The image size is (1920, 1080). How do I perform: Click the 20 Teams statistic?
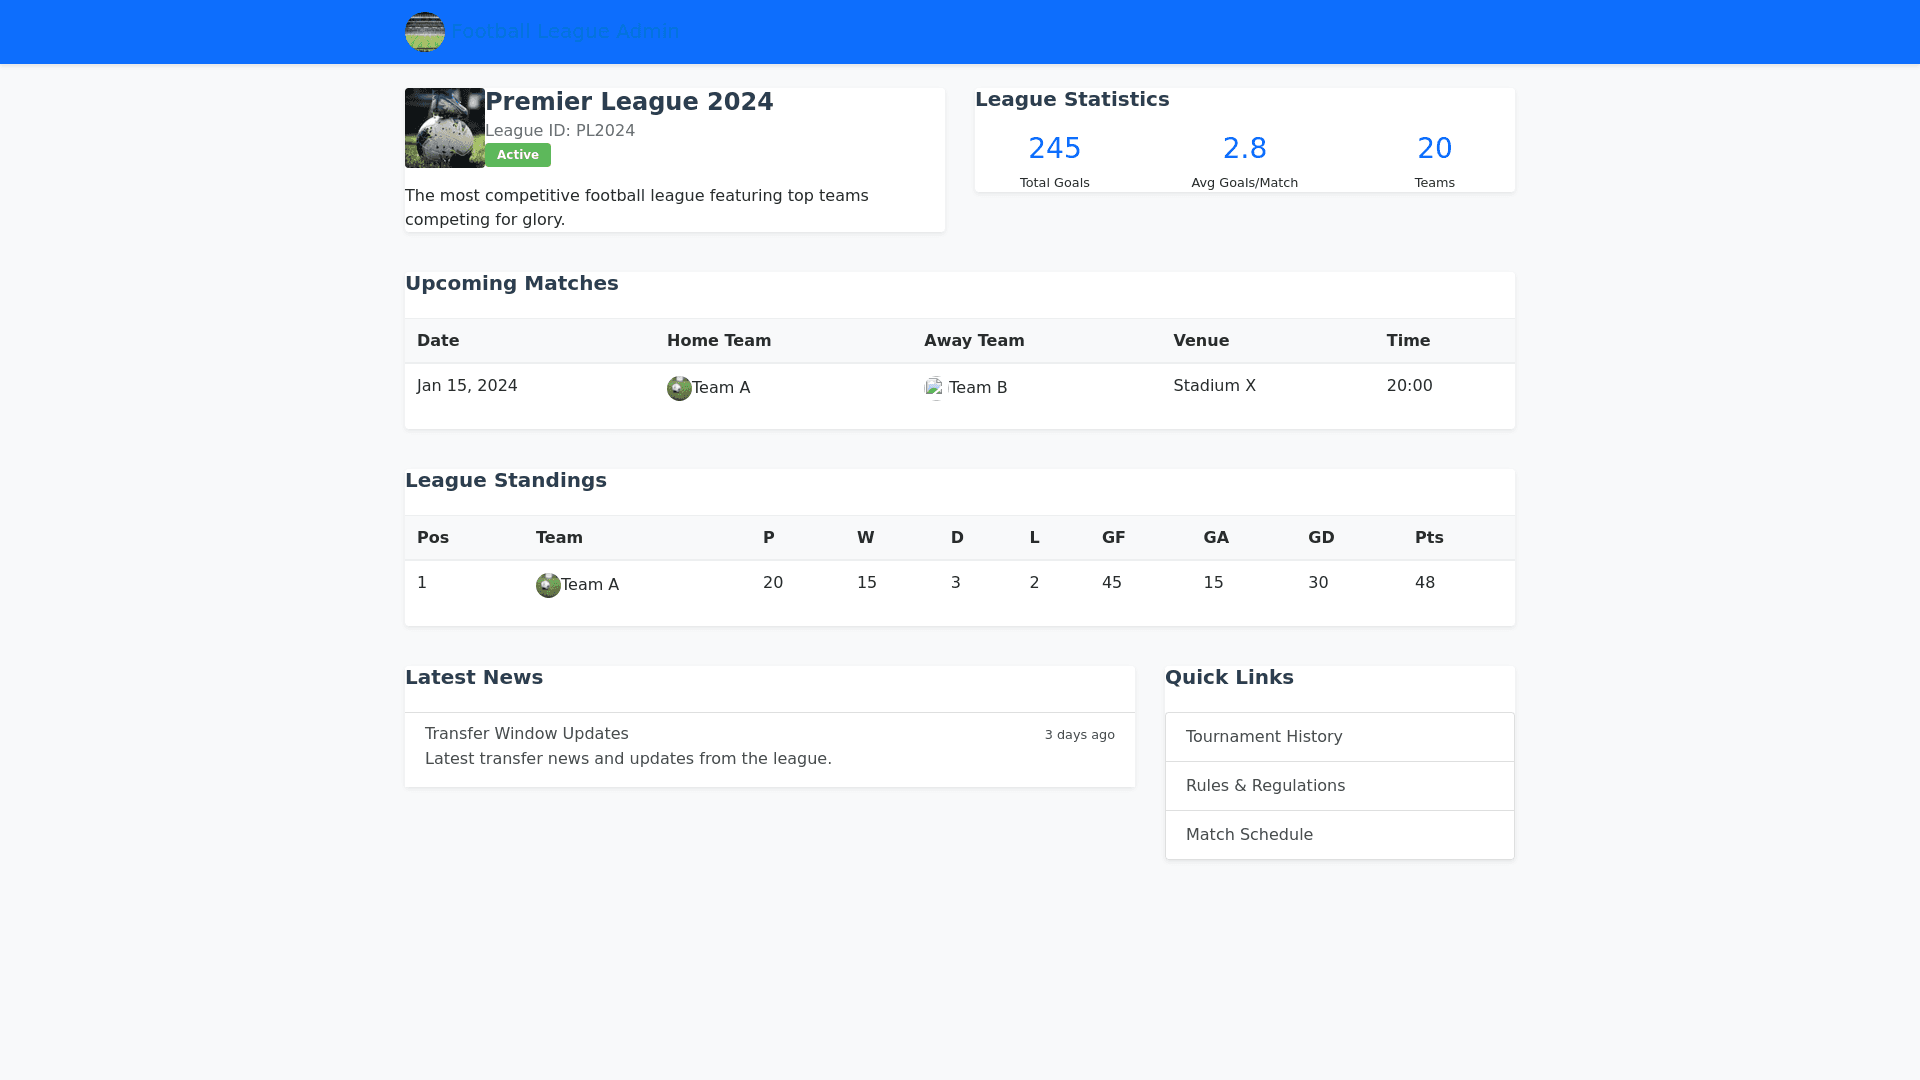pos(1435,149)
